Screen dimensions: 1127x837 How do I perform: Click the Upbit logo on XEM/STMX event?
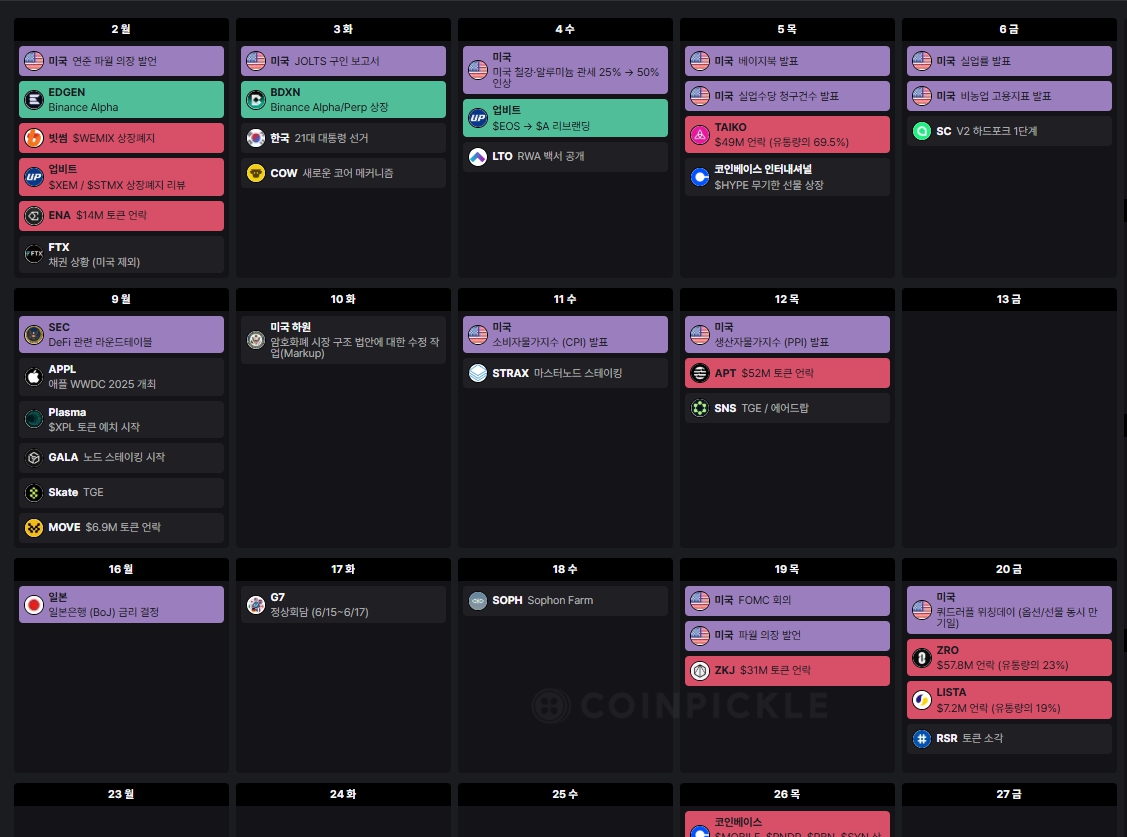coord(34,177)
